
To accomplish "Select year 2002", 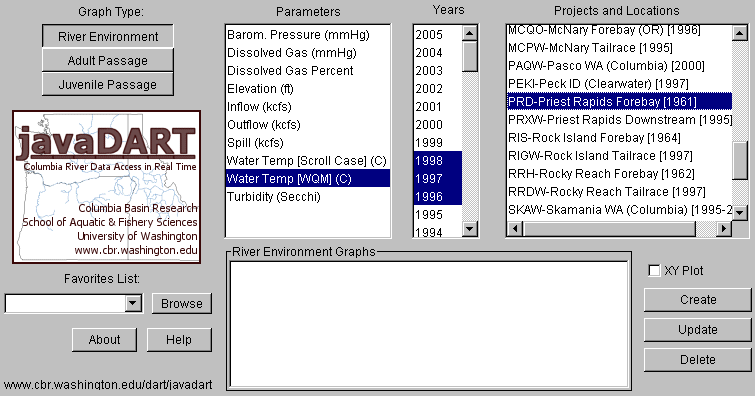I will coord(438,89).
